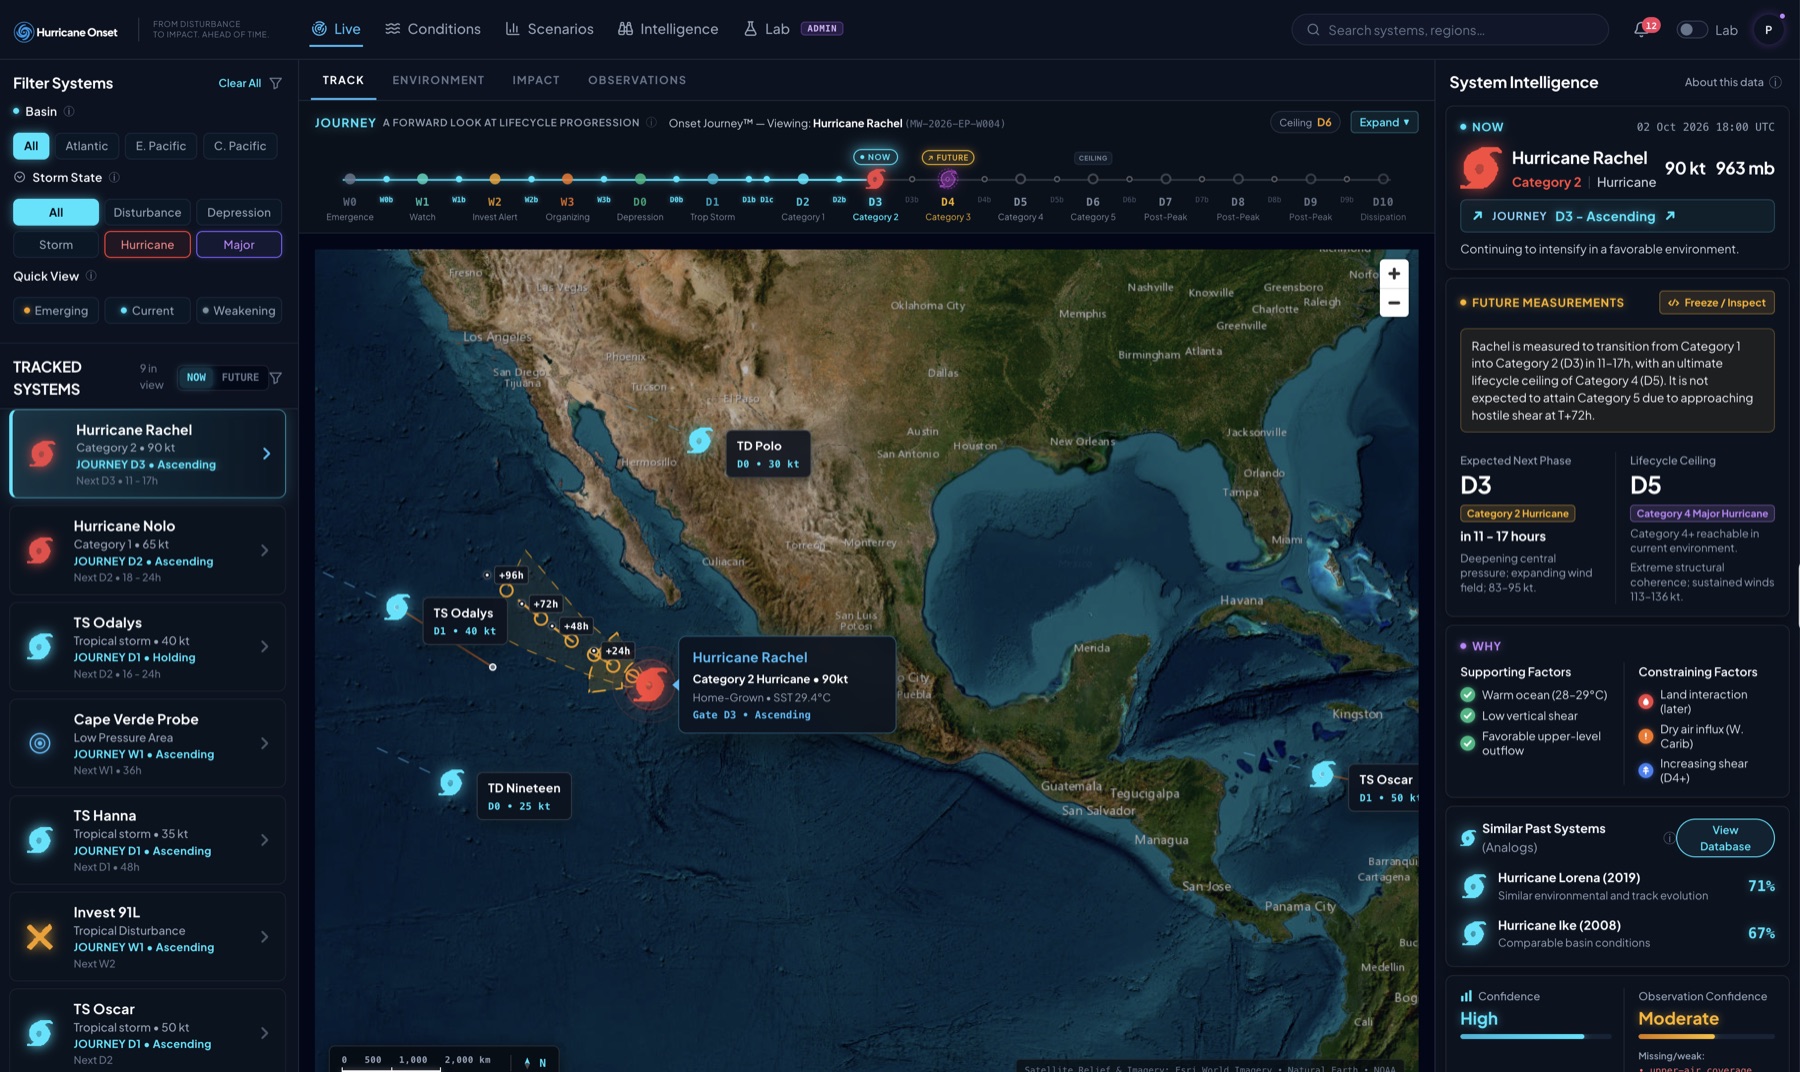
Task: Expand the TS Odalys card chevron
Action: (264, 647)
